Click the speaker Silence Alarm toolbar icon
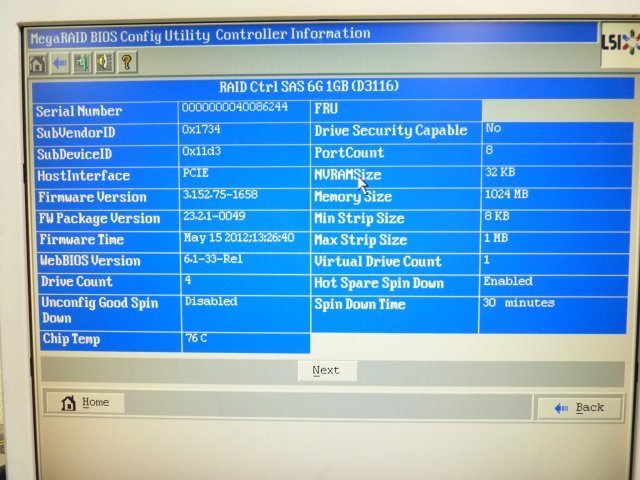The height and width of the screenshot is (480, 640). pos(104,62)
